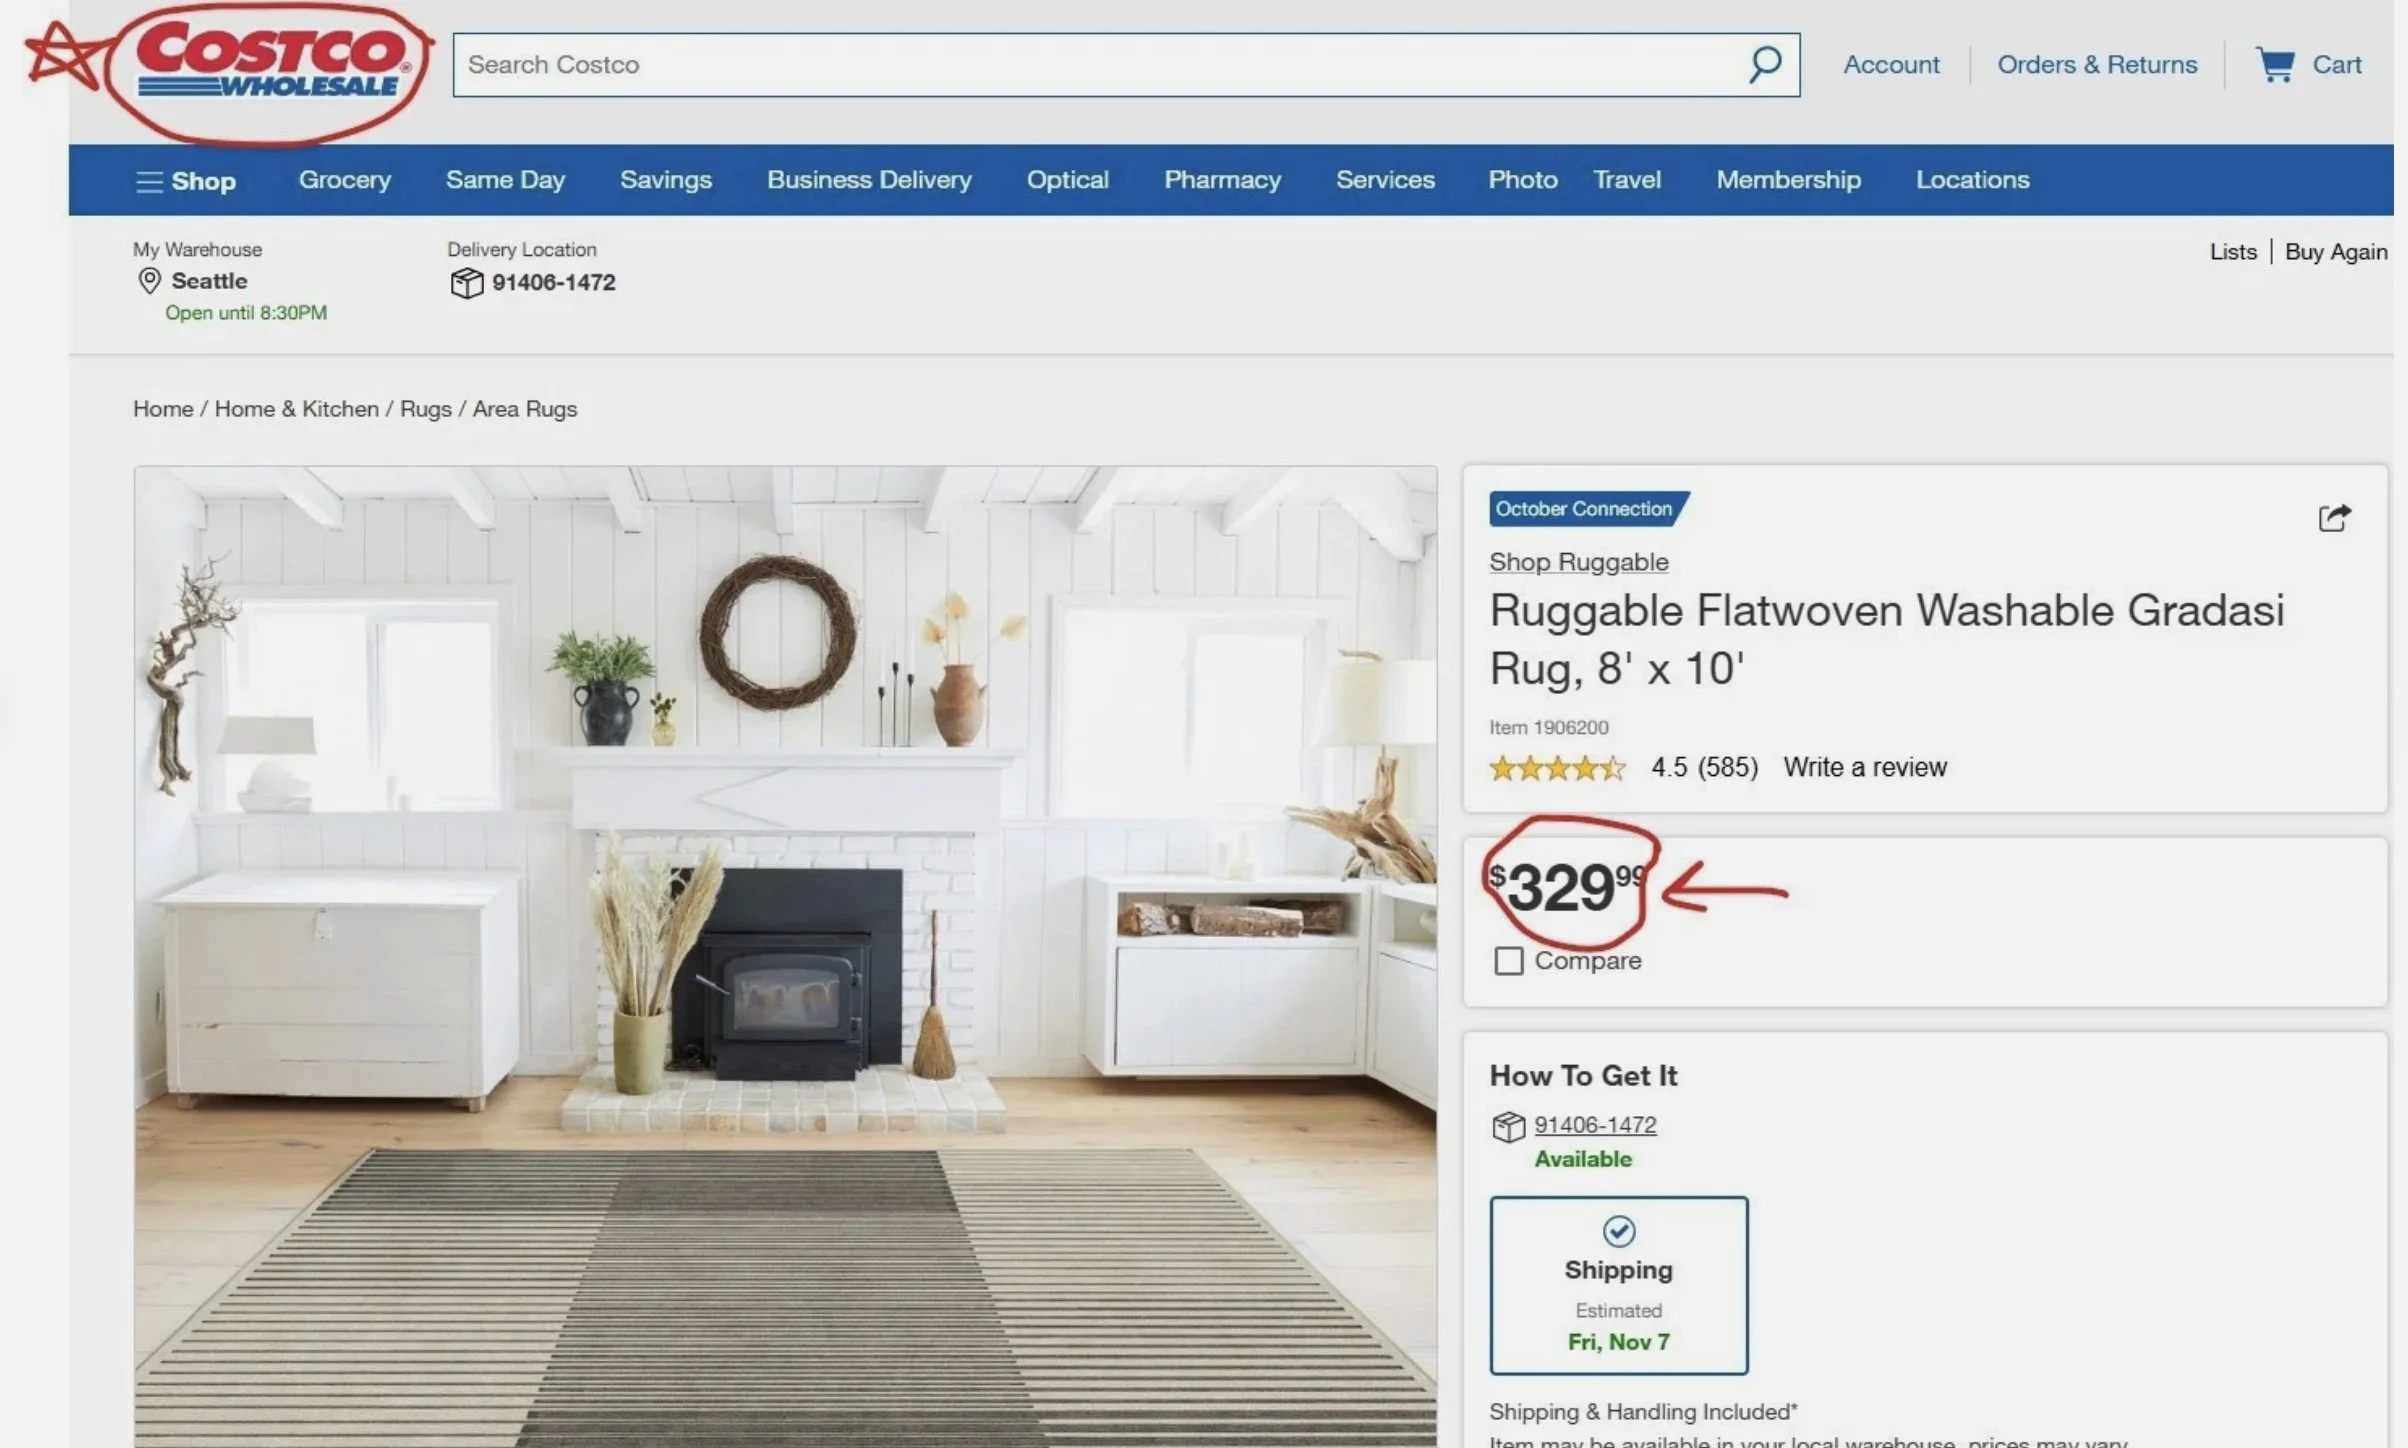The width and height of the screenshot is (2408, 1448).
Task: Open the Grocery menu item
Action: point(344,180)
